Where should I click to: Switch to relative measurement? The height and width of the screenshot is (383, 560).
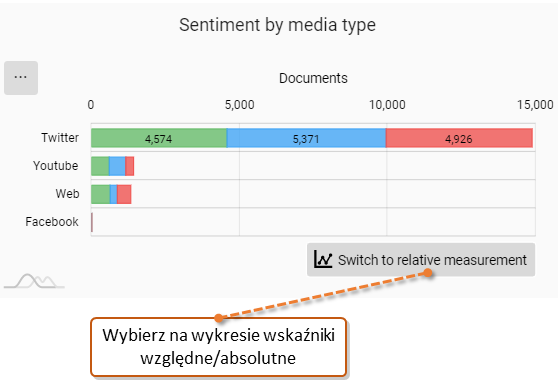tap(421, 260)
